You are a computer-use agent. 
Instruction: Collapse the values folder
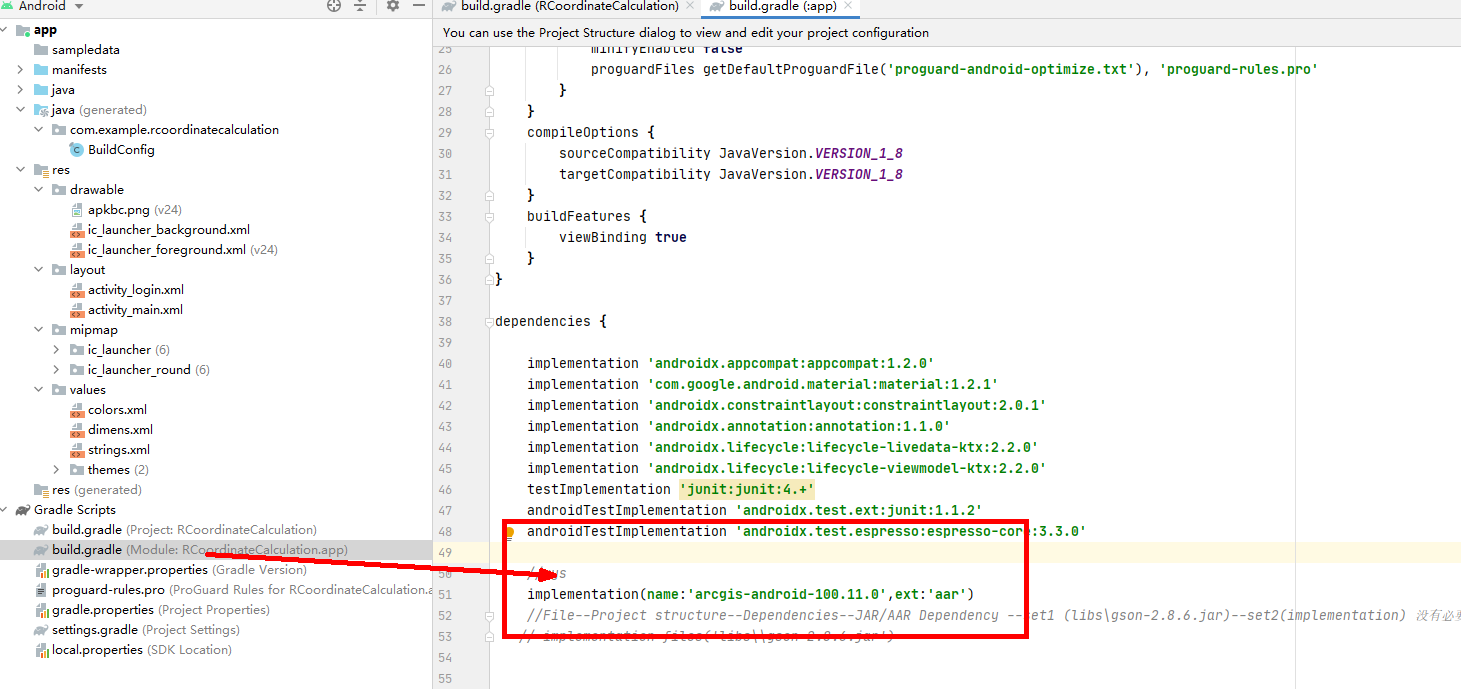click(39, 390)
